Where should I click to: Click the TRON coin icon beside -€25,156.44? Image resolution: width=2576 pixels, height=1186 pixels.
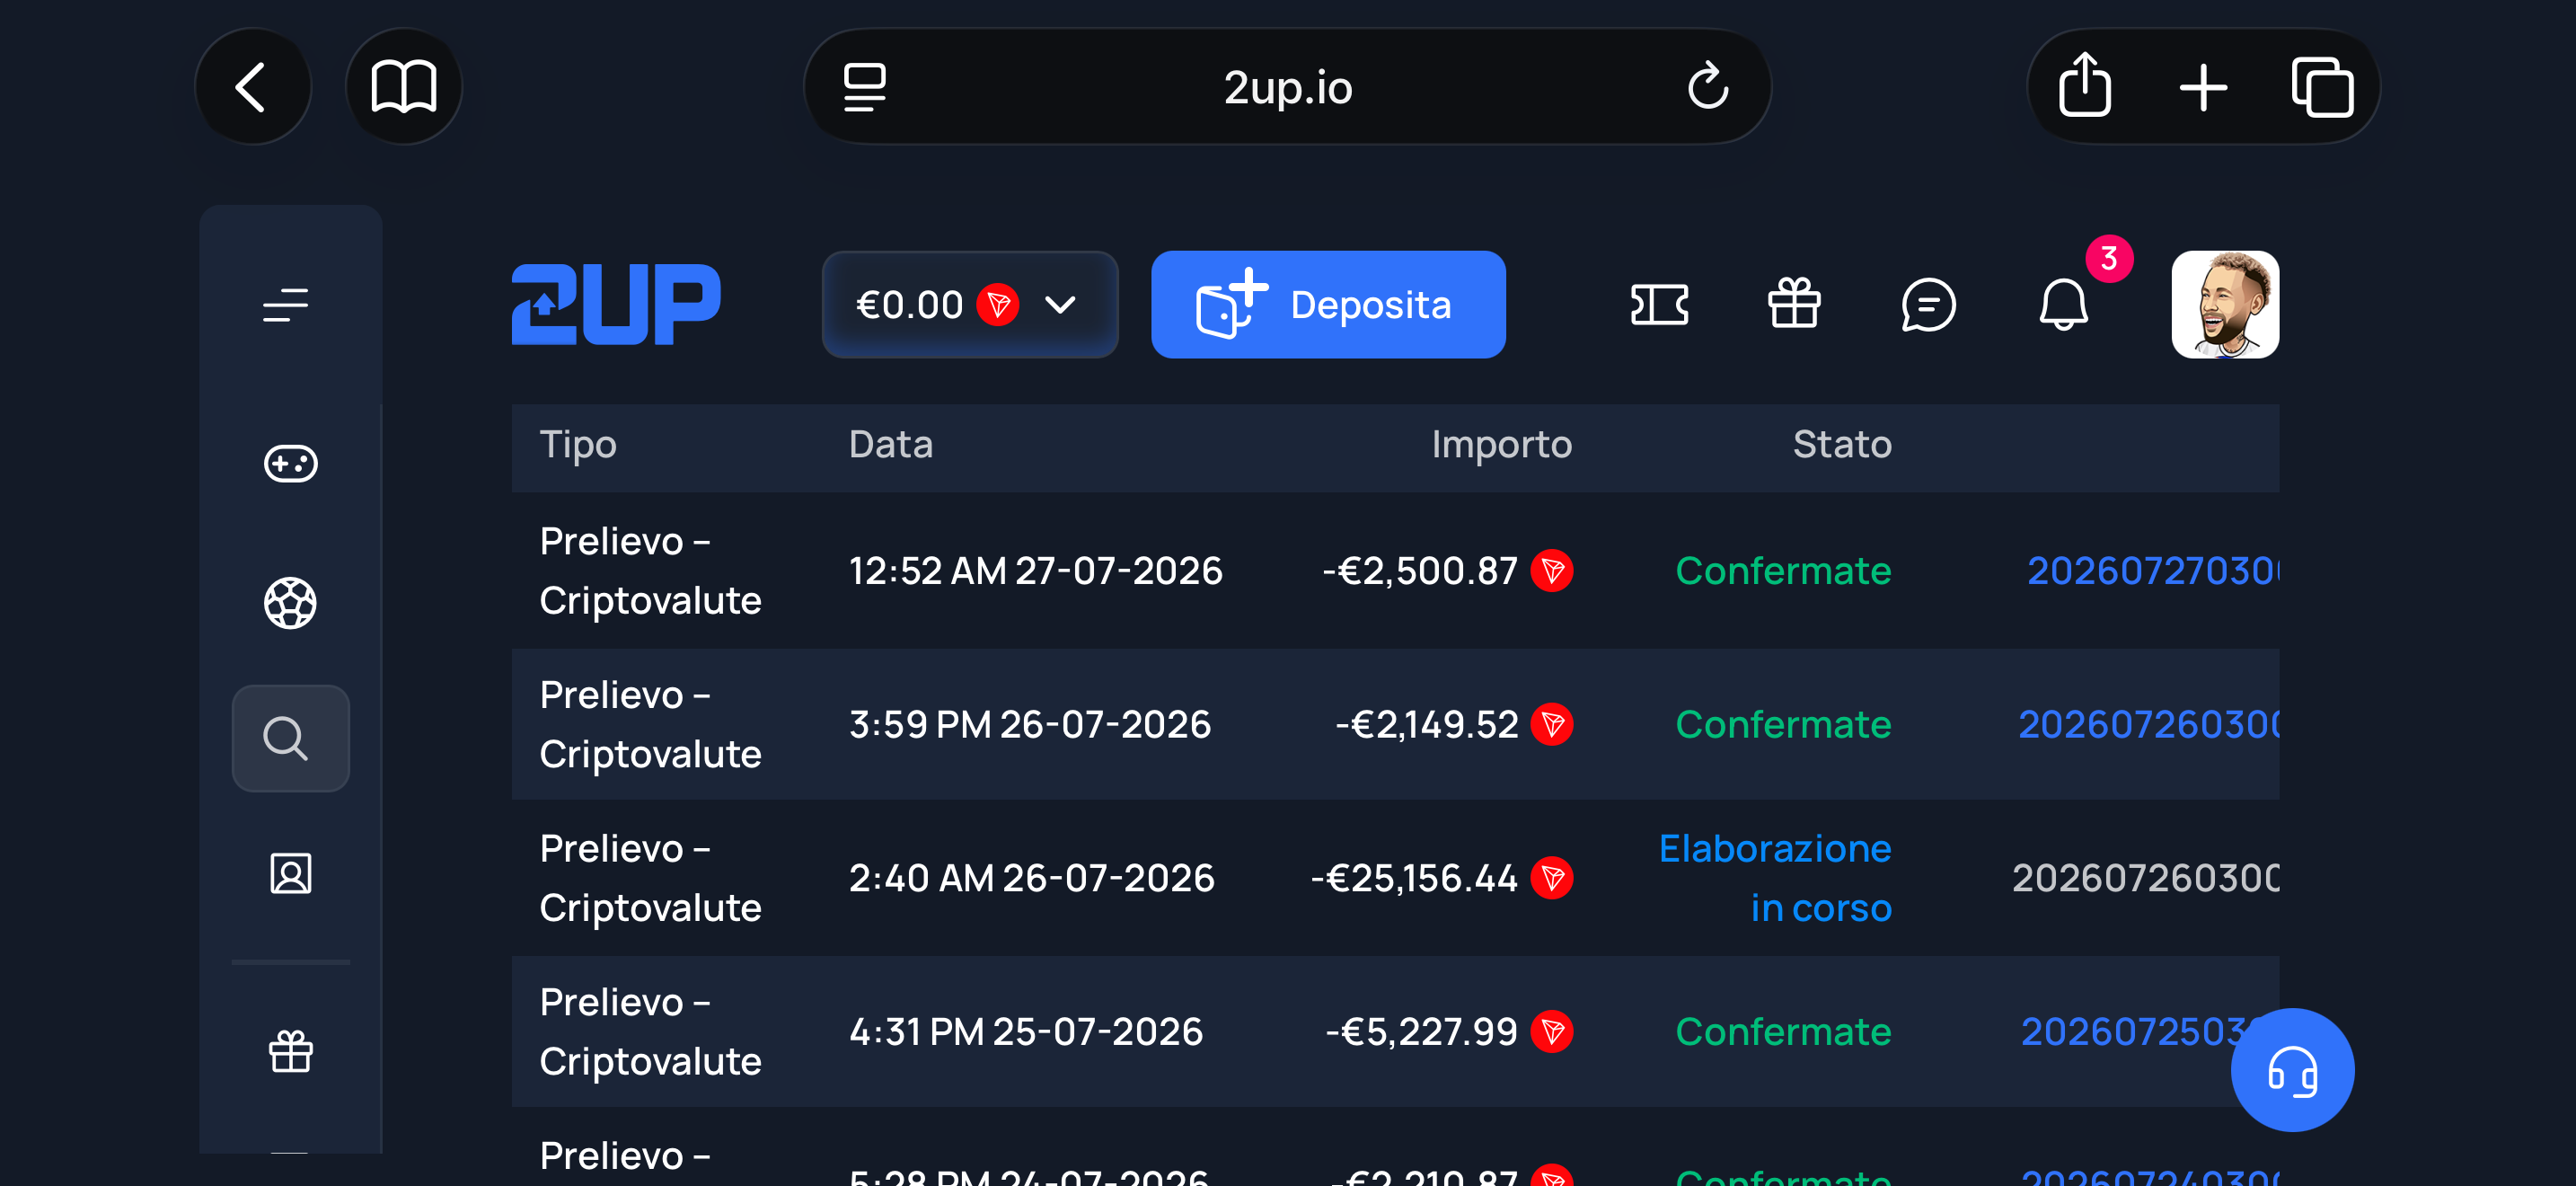click(x=1552, y=878)
